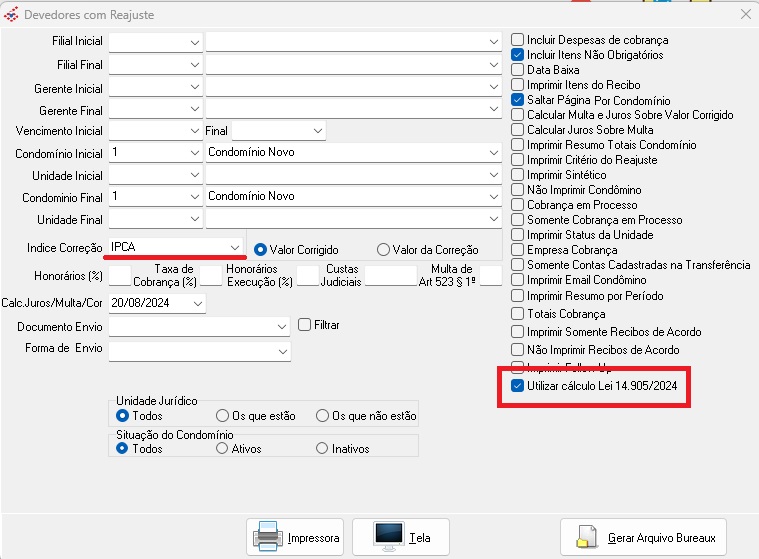
Task: Click the Devedores com Reajuste title icon
Action: [x=12, y=14]
